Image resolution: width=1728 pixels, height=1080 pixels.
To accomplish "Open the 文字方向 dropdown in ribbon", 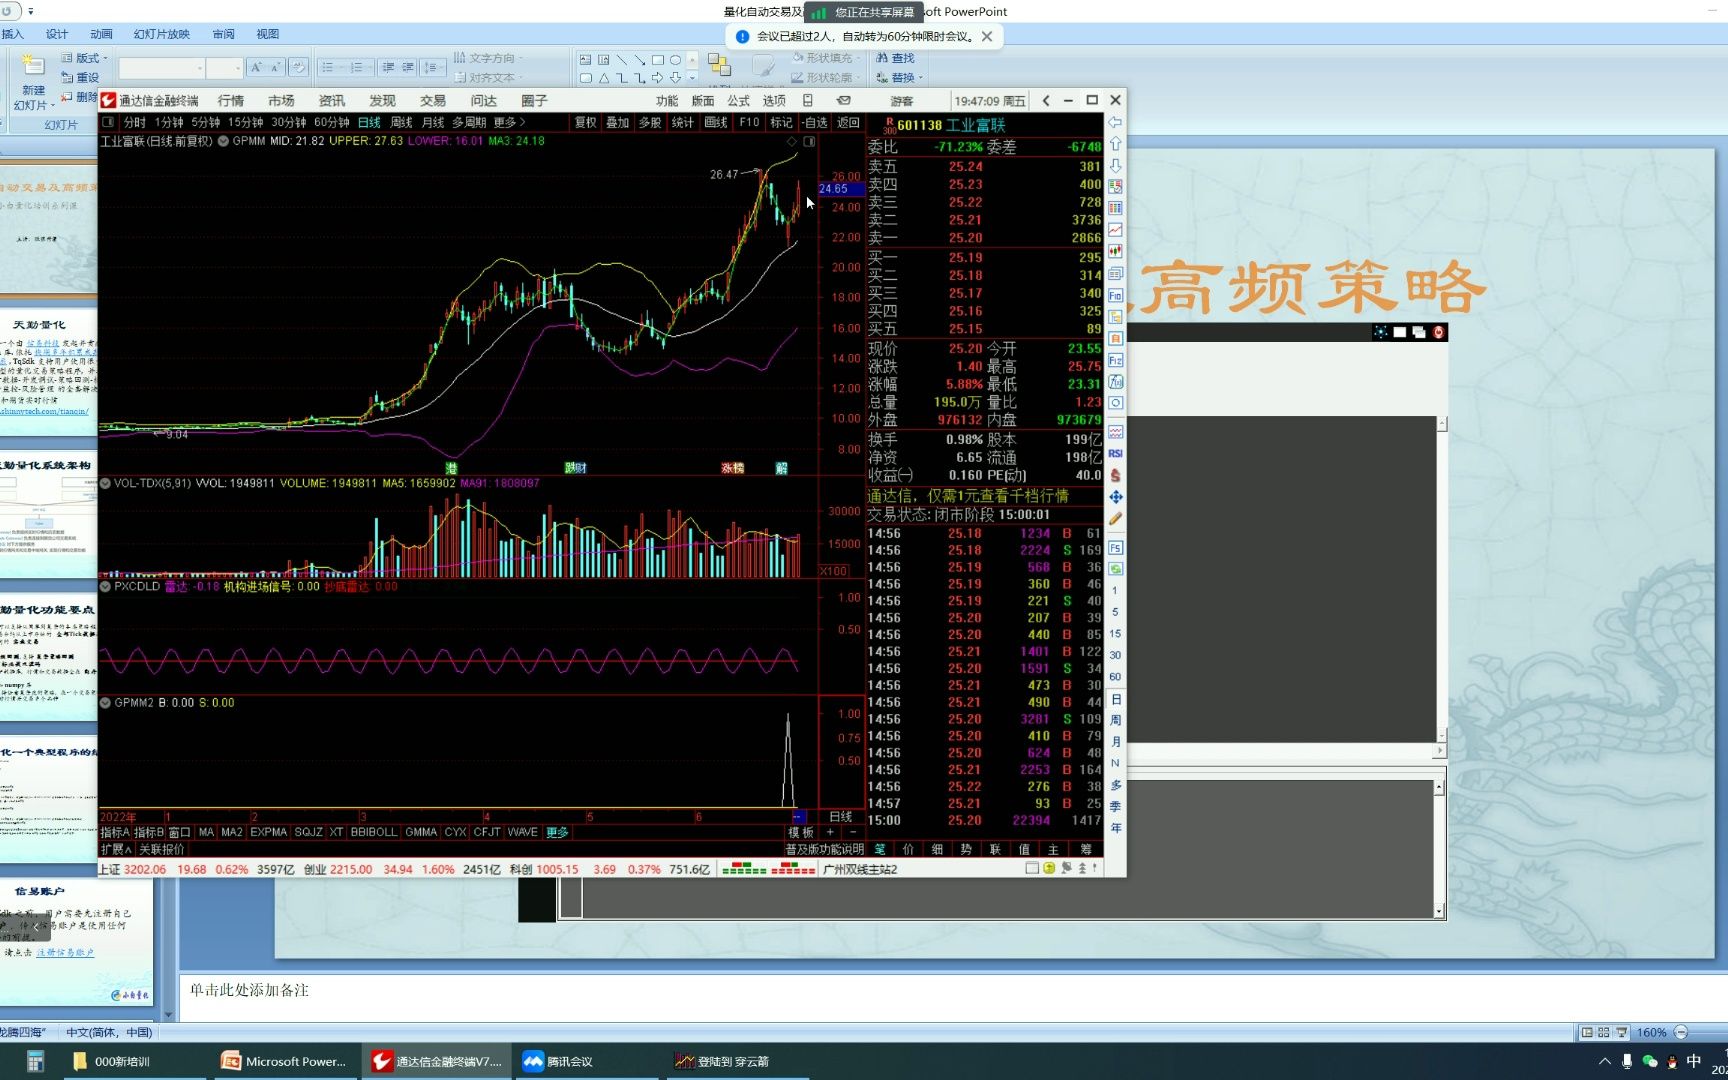I will point(490,58).
